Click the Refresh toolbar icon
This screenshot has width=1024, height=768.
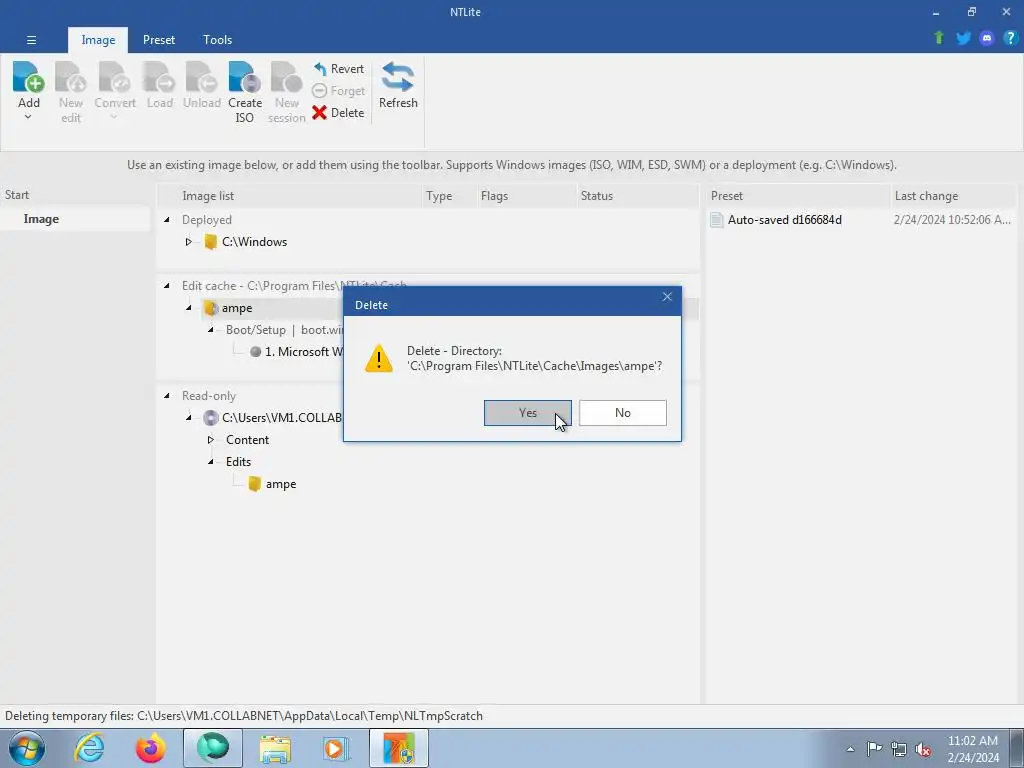(398, 78)
